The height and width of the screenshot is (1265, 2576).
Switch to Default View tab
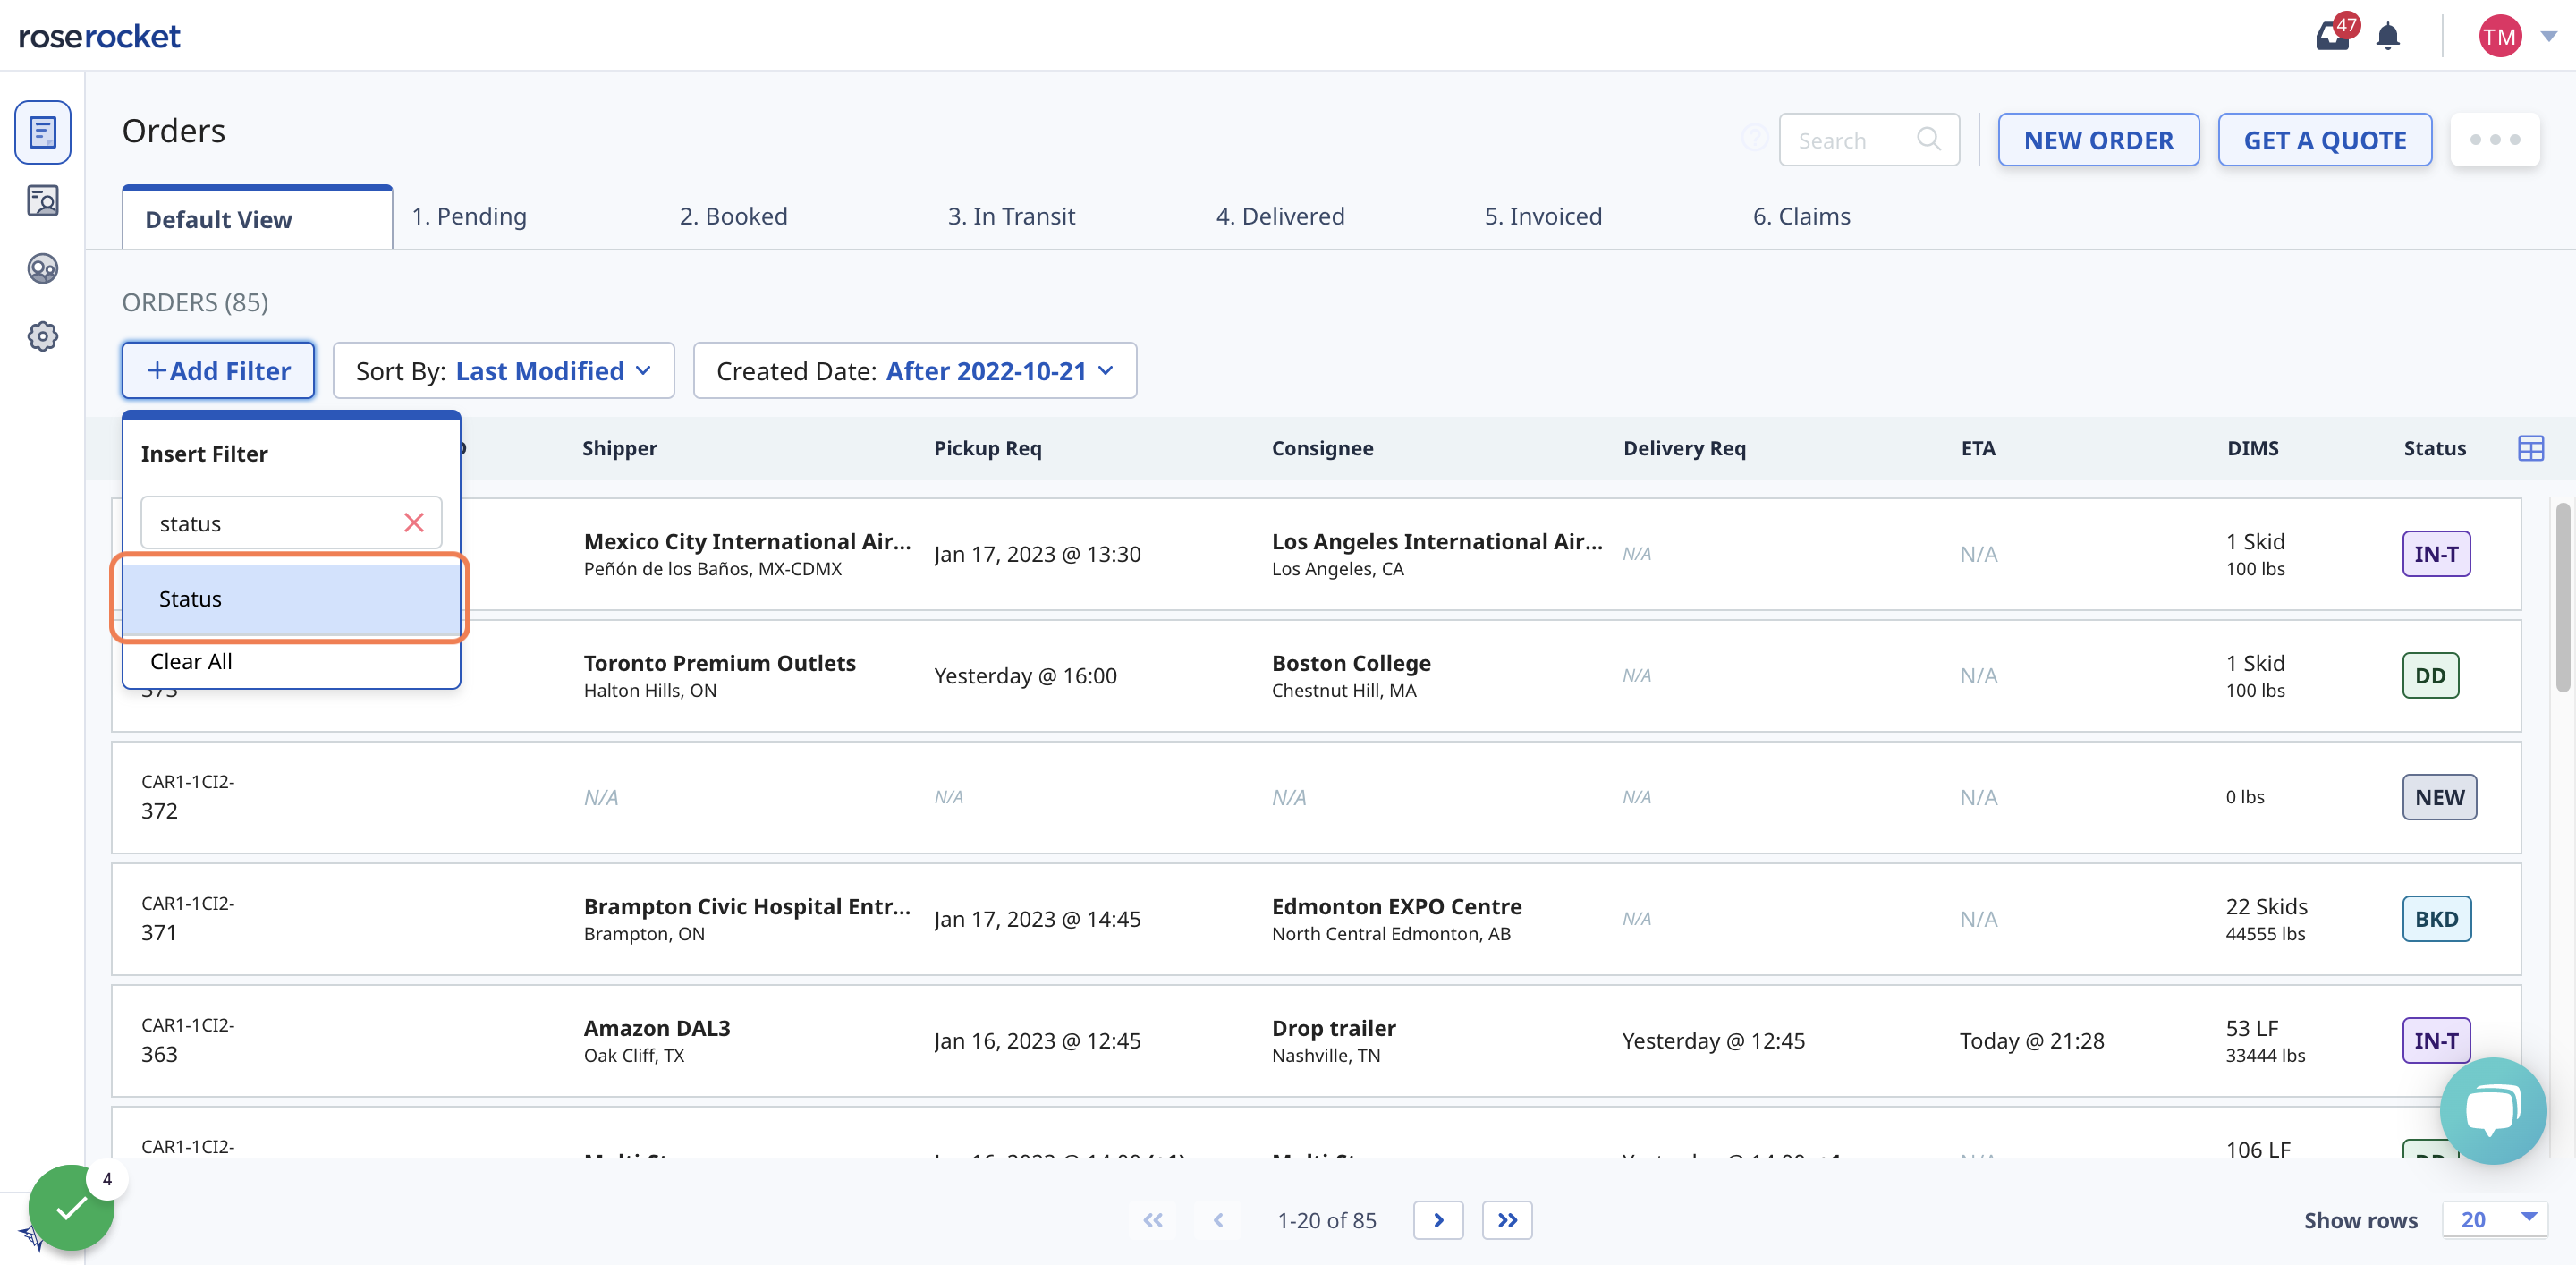tap(257, 219)
